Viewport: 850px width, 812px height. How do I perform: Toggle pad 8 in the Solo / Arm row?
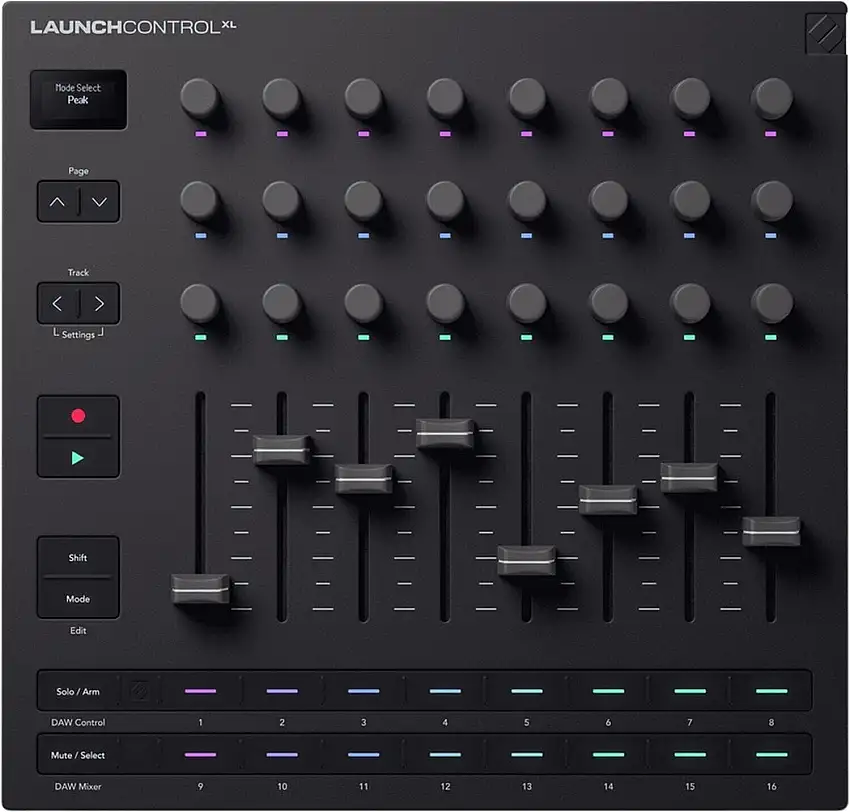771,691
